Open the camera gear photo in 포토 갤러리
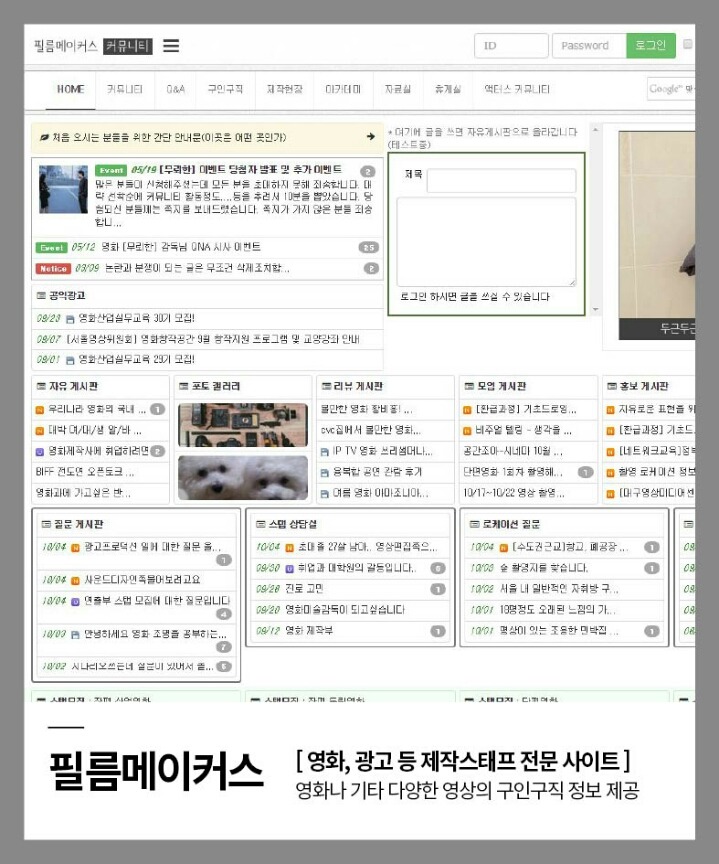719x864 pixels. (x=243, y=425)
